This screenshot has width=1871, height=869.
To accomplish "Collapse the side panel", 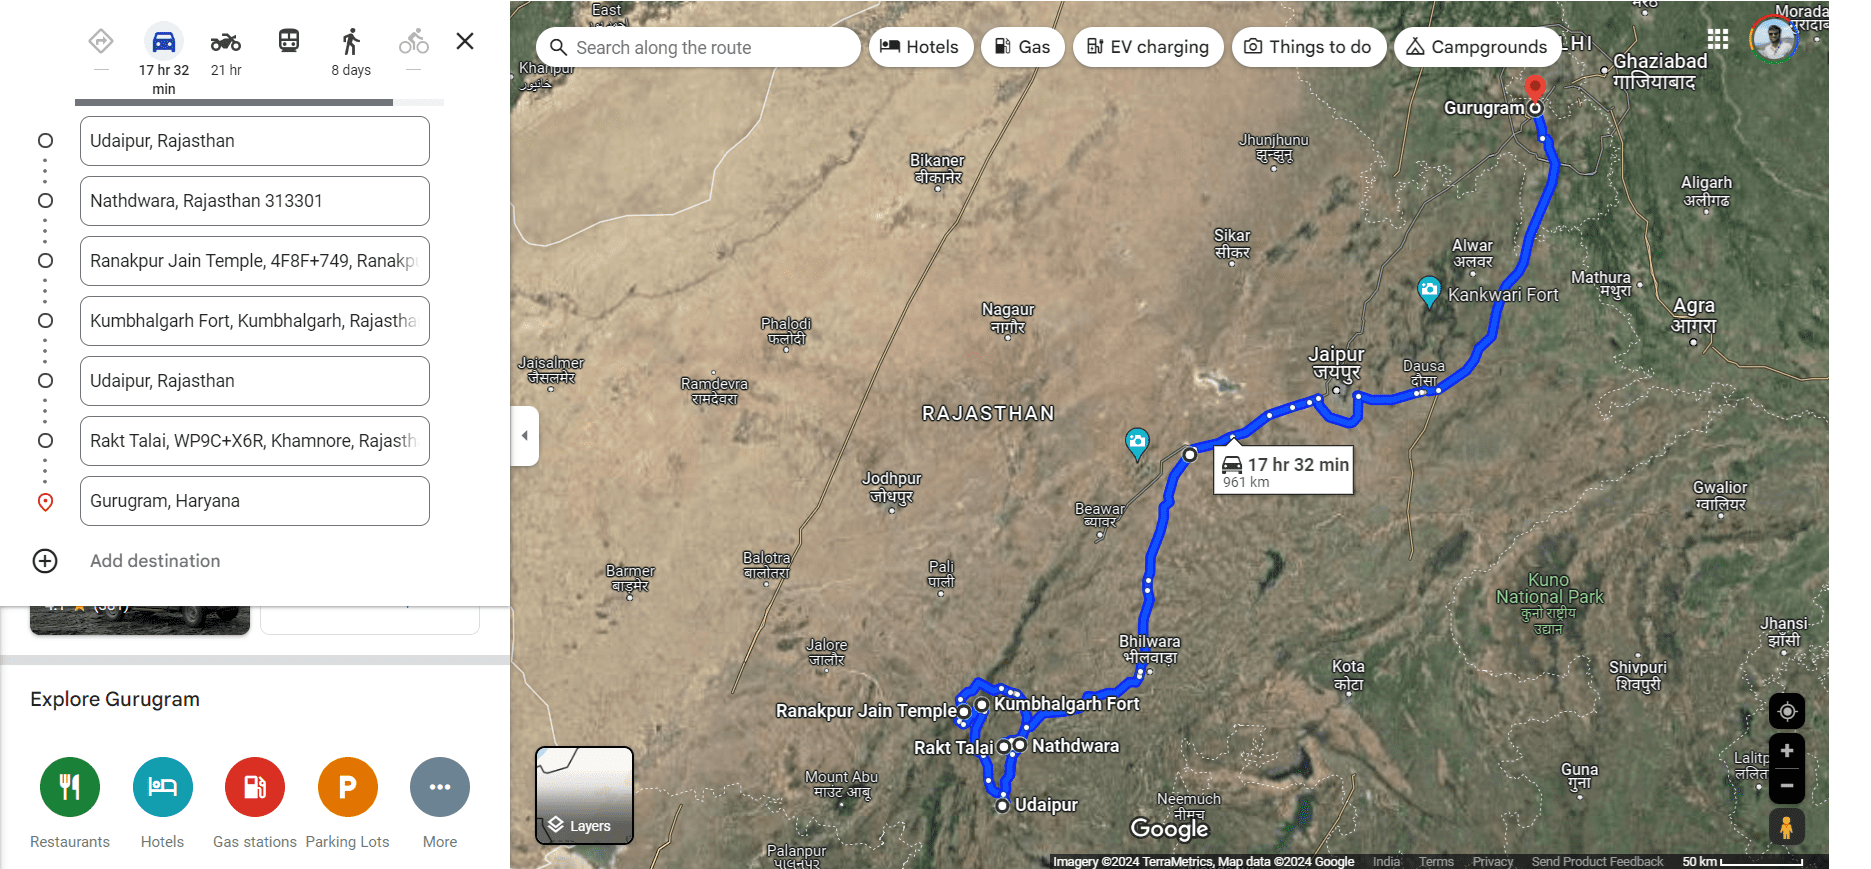I will pyautogui.click(x=525, y=435).
